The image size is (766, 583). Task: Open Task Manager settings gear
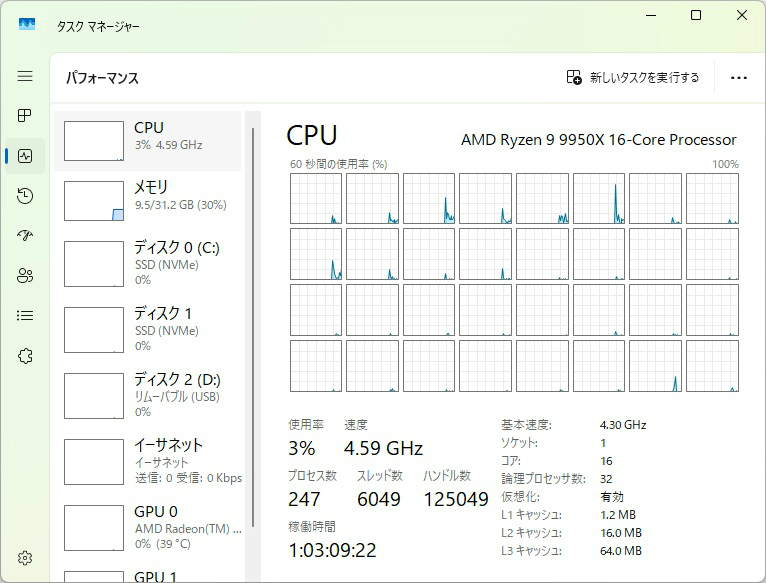[x=25, y=558]
